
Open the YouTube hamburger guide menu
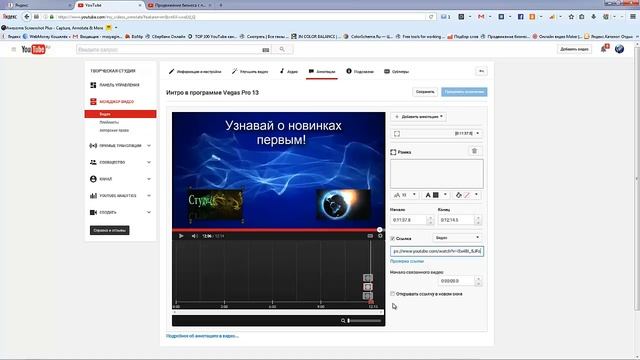(x=13, y=49)
